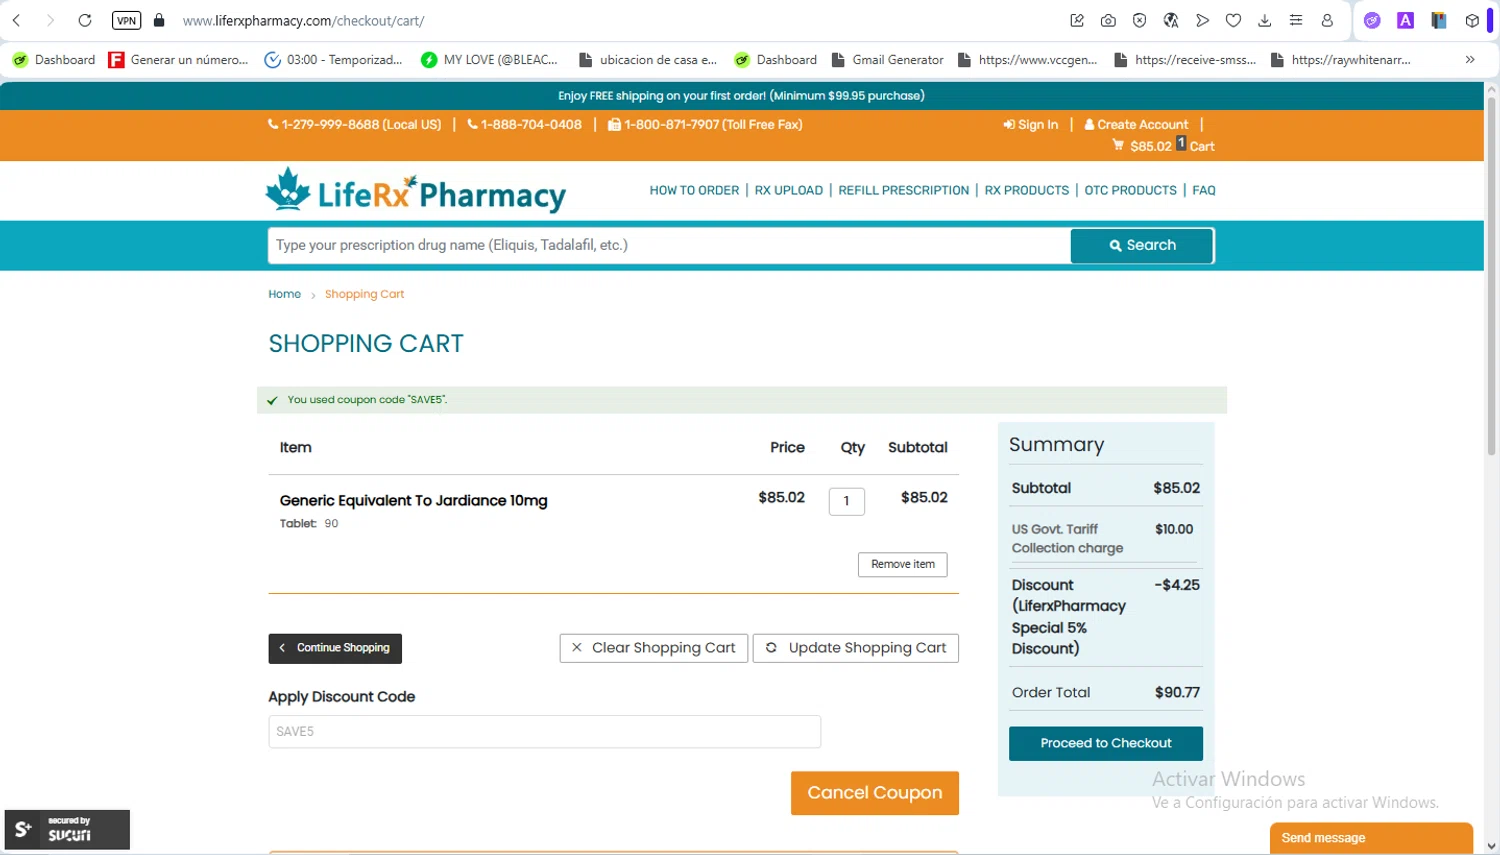The height and width of the screenshot is (855, 1500).
Task: Go back to the previous page
Action: coord(17,20)
